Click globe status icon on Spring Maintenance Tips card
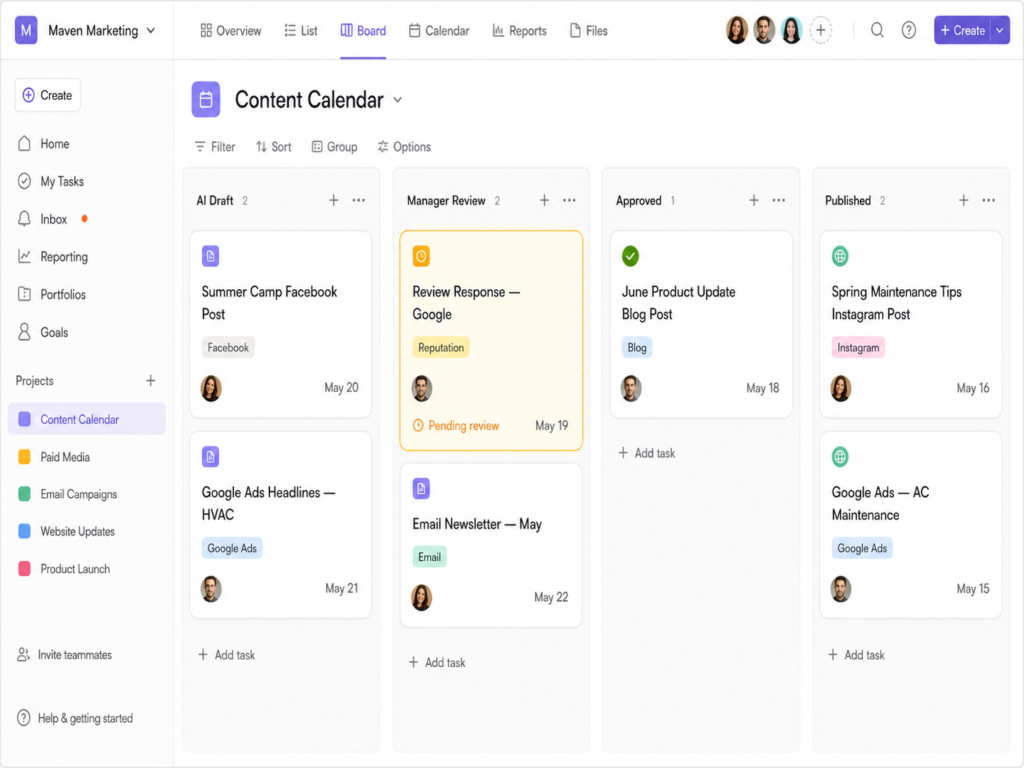The height and width of the screenshot is (768, 1024). pyautogui.click(x=840, y=256)
